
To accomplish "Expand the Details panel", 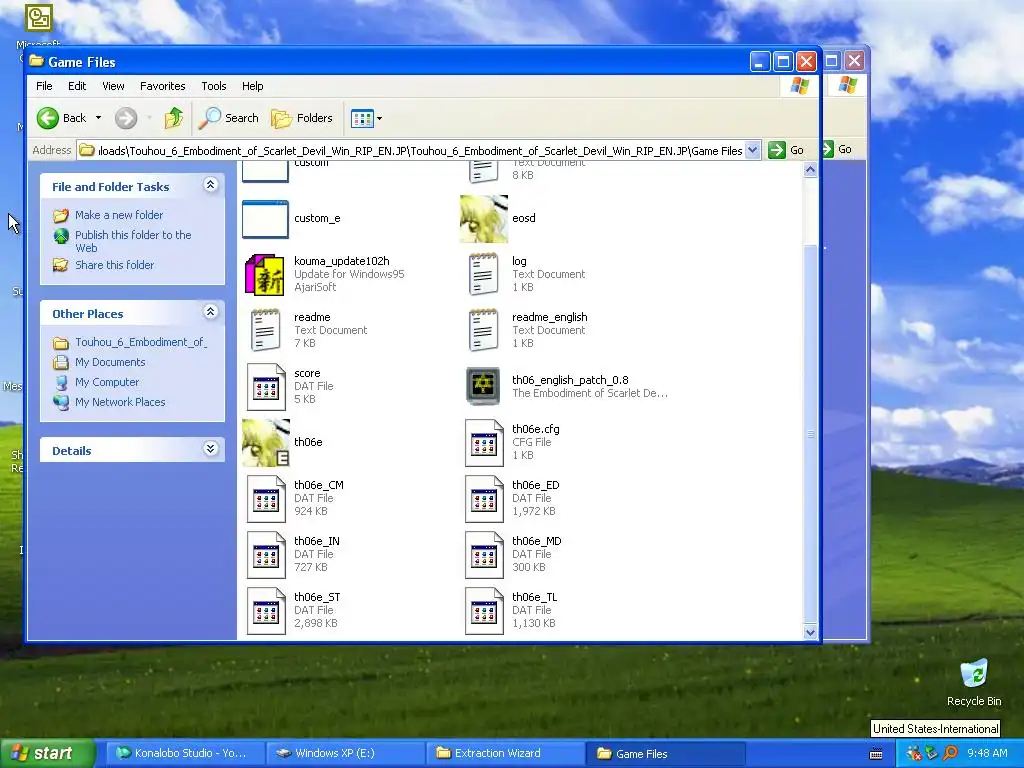I will tap(210, 449).
